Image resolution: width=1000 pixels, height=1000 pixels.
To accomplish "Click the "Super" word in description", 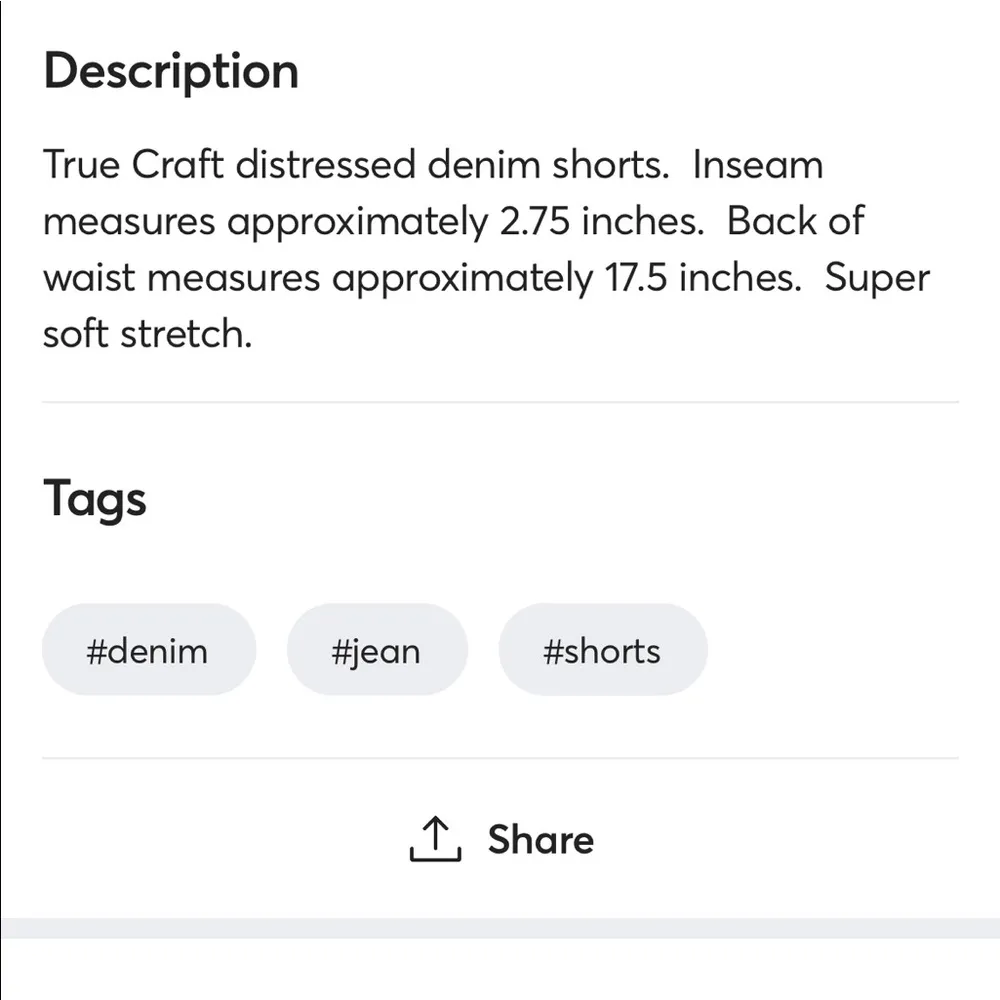I will coord(877,277).
